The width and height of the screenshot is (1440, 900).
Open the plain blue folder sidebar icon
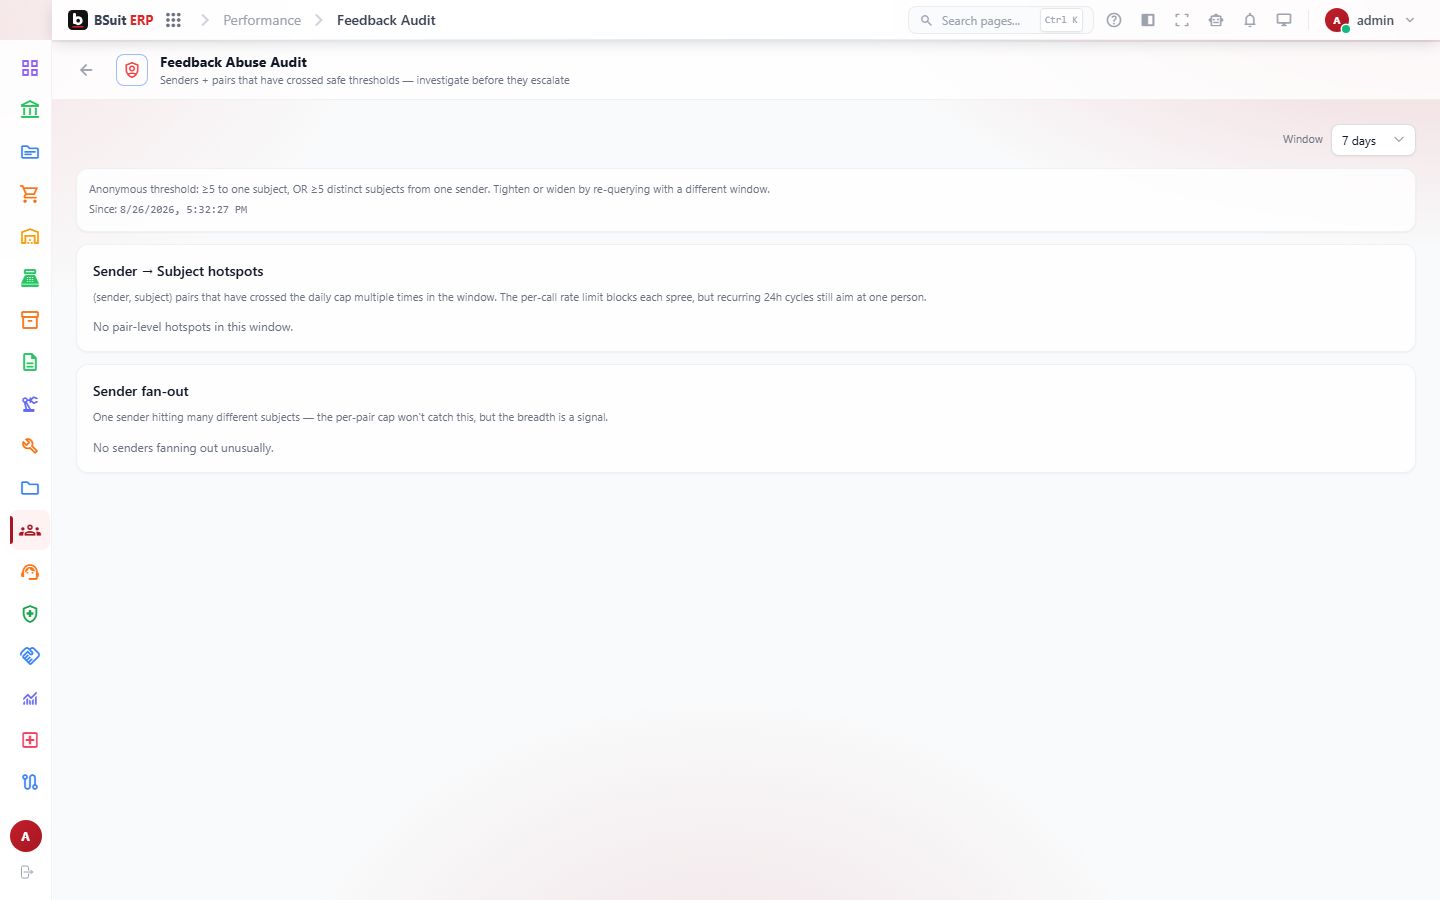30,488
